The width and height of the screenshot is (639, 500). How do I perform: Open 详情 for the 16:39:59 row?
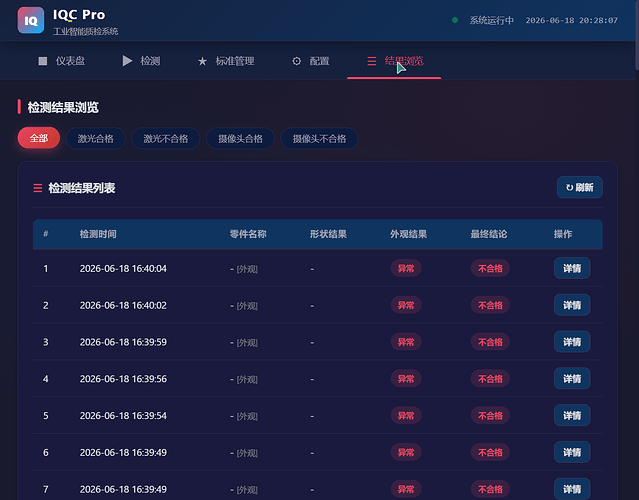[572, 341]
